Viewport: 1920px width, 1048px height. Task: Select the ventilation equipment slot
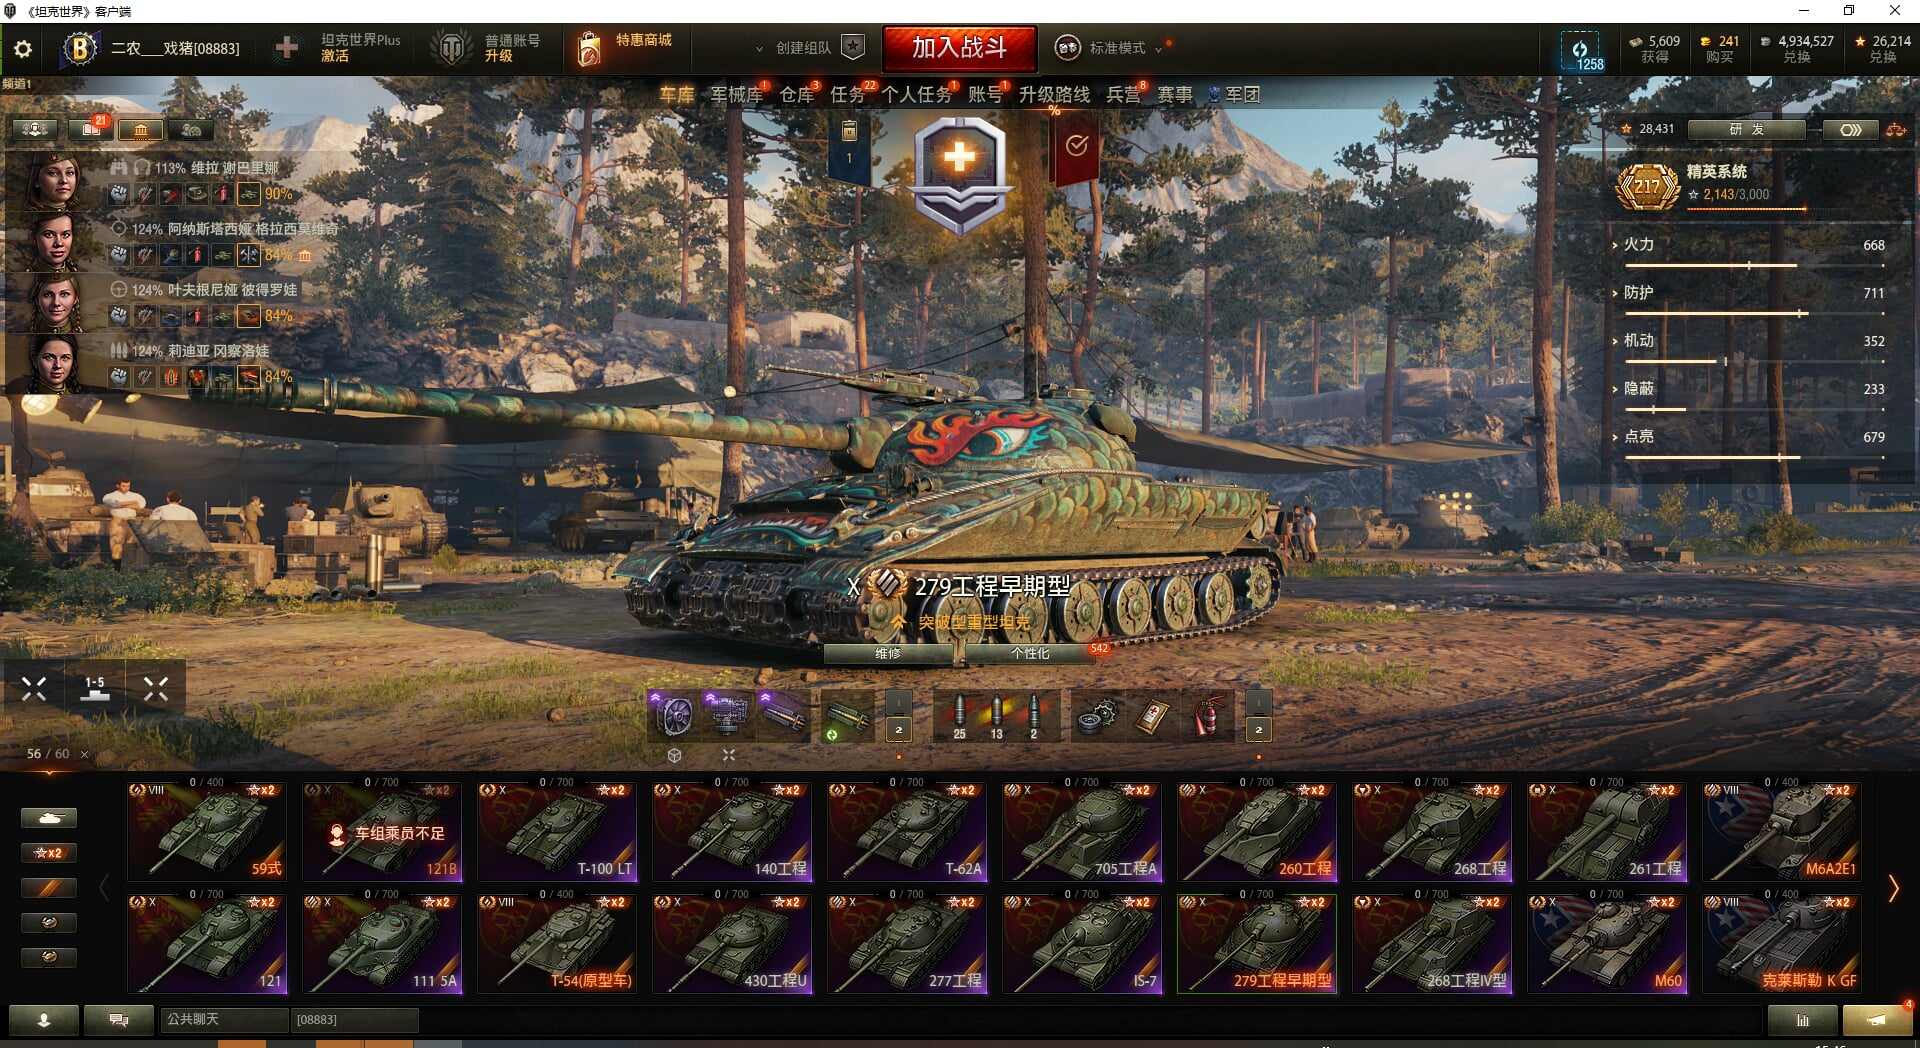pyautogui.click(x=672, y=717)
